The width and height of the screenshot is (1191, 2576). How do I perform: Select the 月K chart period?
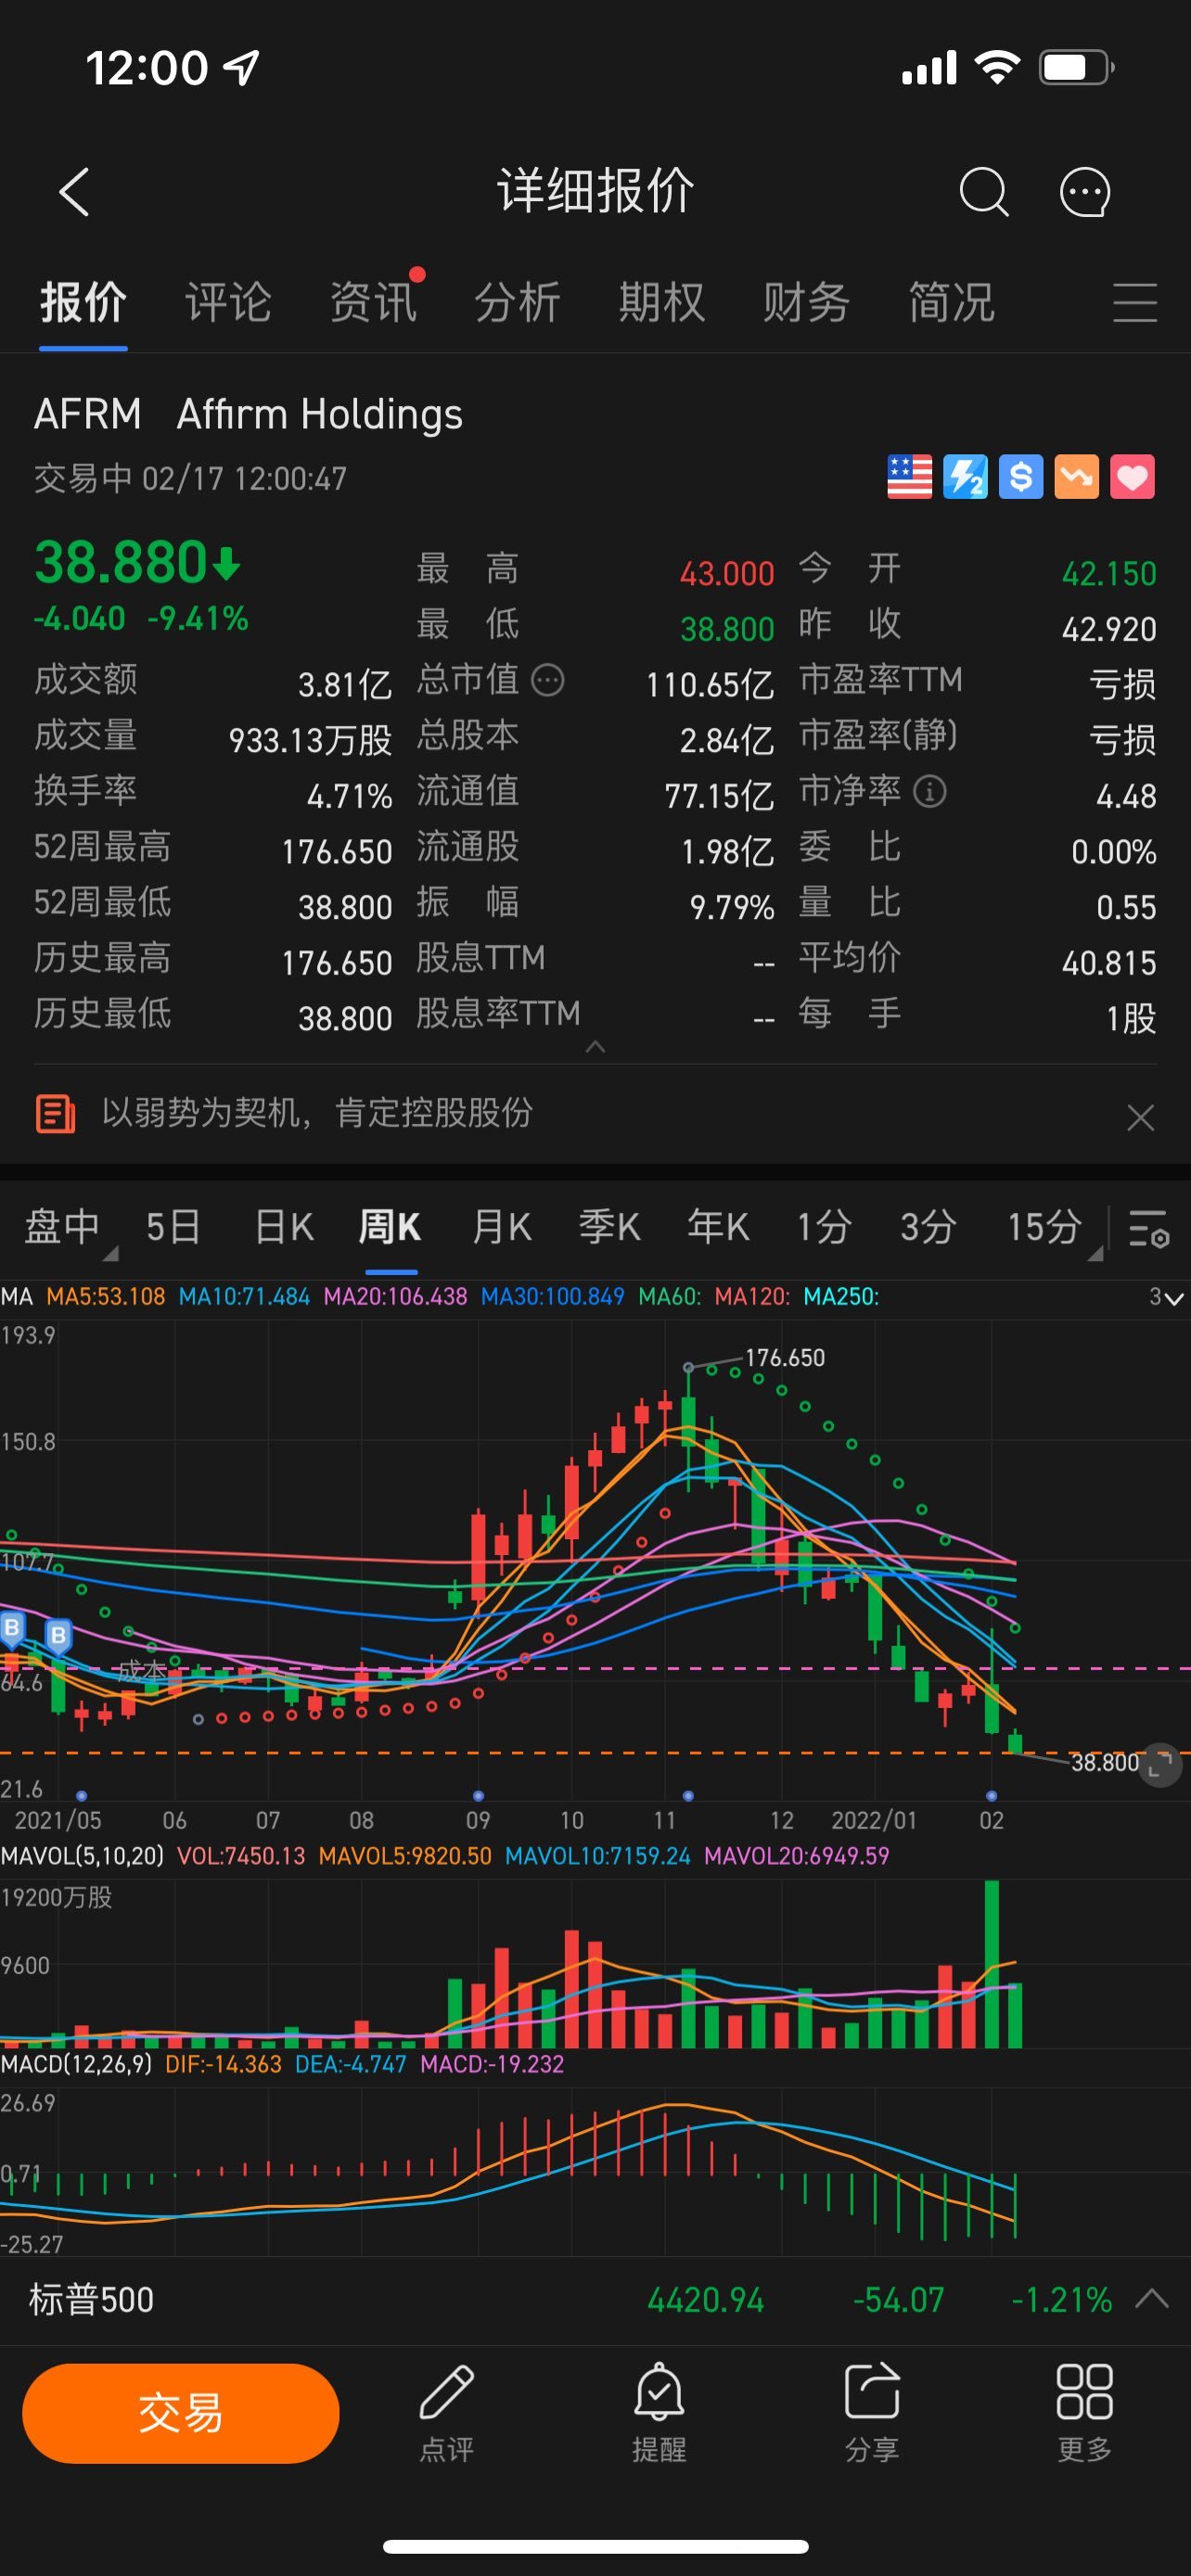click(x=501, y=1227)
